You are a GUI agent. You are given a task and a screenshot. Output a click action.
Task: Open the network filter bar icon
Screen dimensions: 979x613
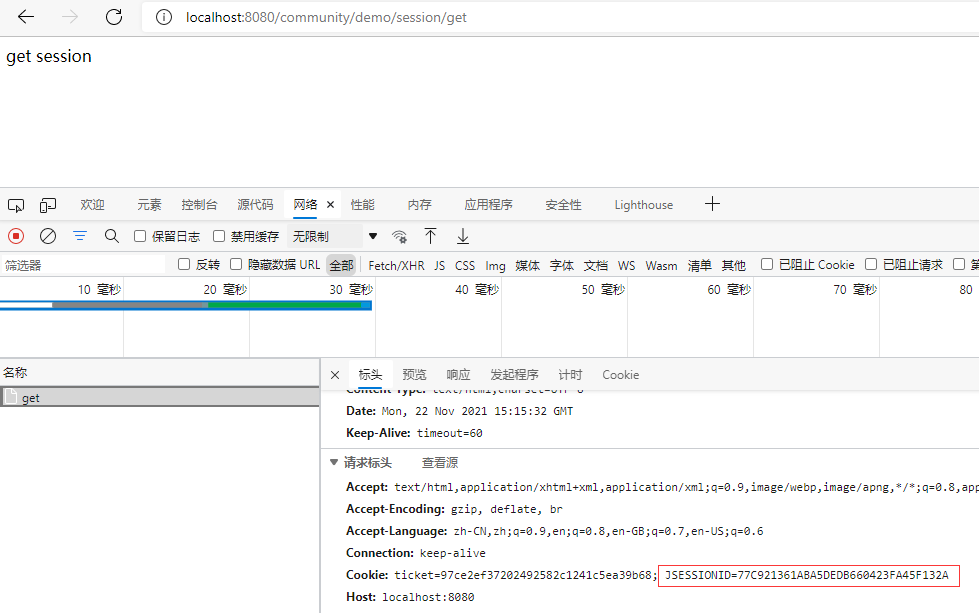(x=79, y=235)
